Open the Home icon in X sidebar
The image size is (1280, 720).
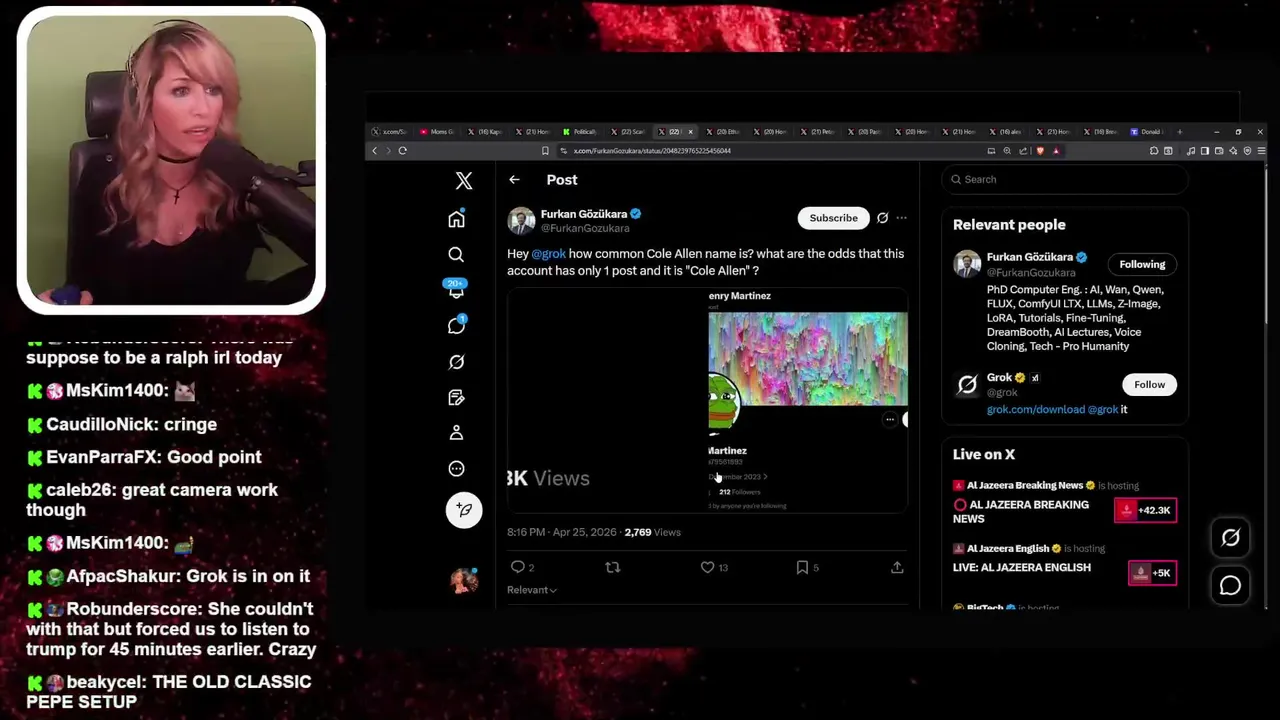[456, 219]
